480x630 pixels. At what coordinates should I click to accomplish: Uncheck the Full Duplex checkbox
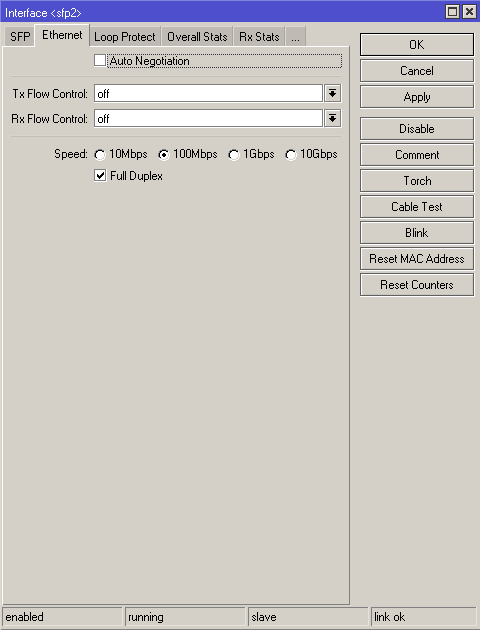(100, 176)
